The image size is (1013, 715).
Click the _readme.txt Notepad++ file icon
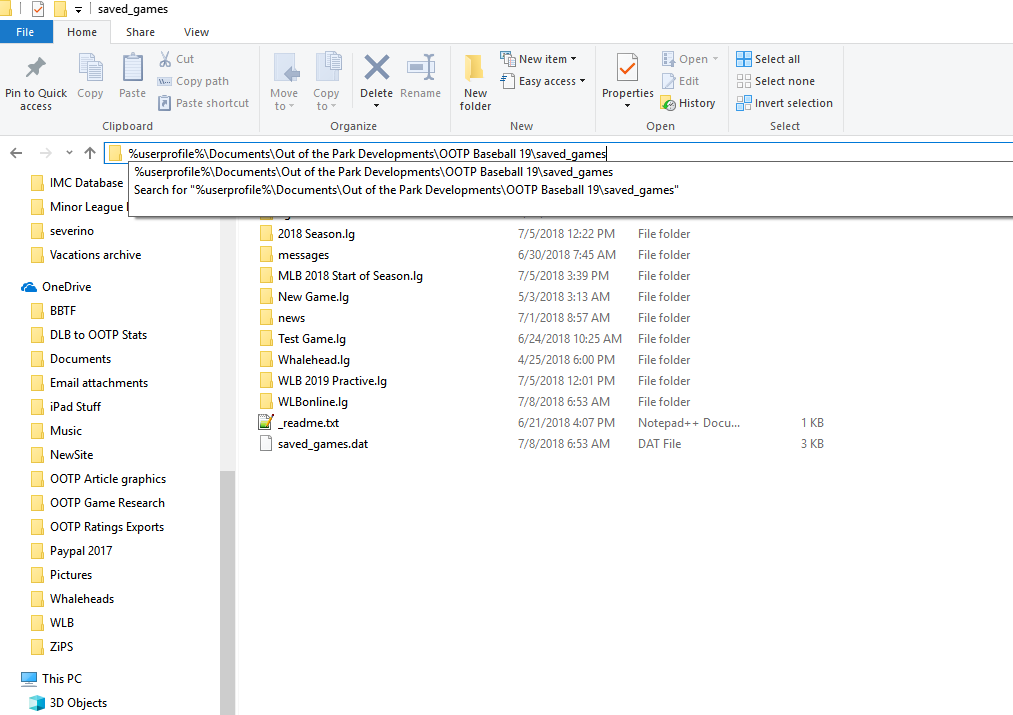(x=266, y=423)
